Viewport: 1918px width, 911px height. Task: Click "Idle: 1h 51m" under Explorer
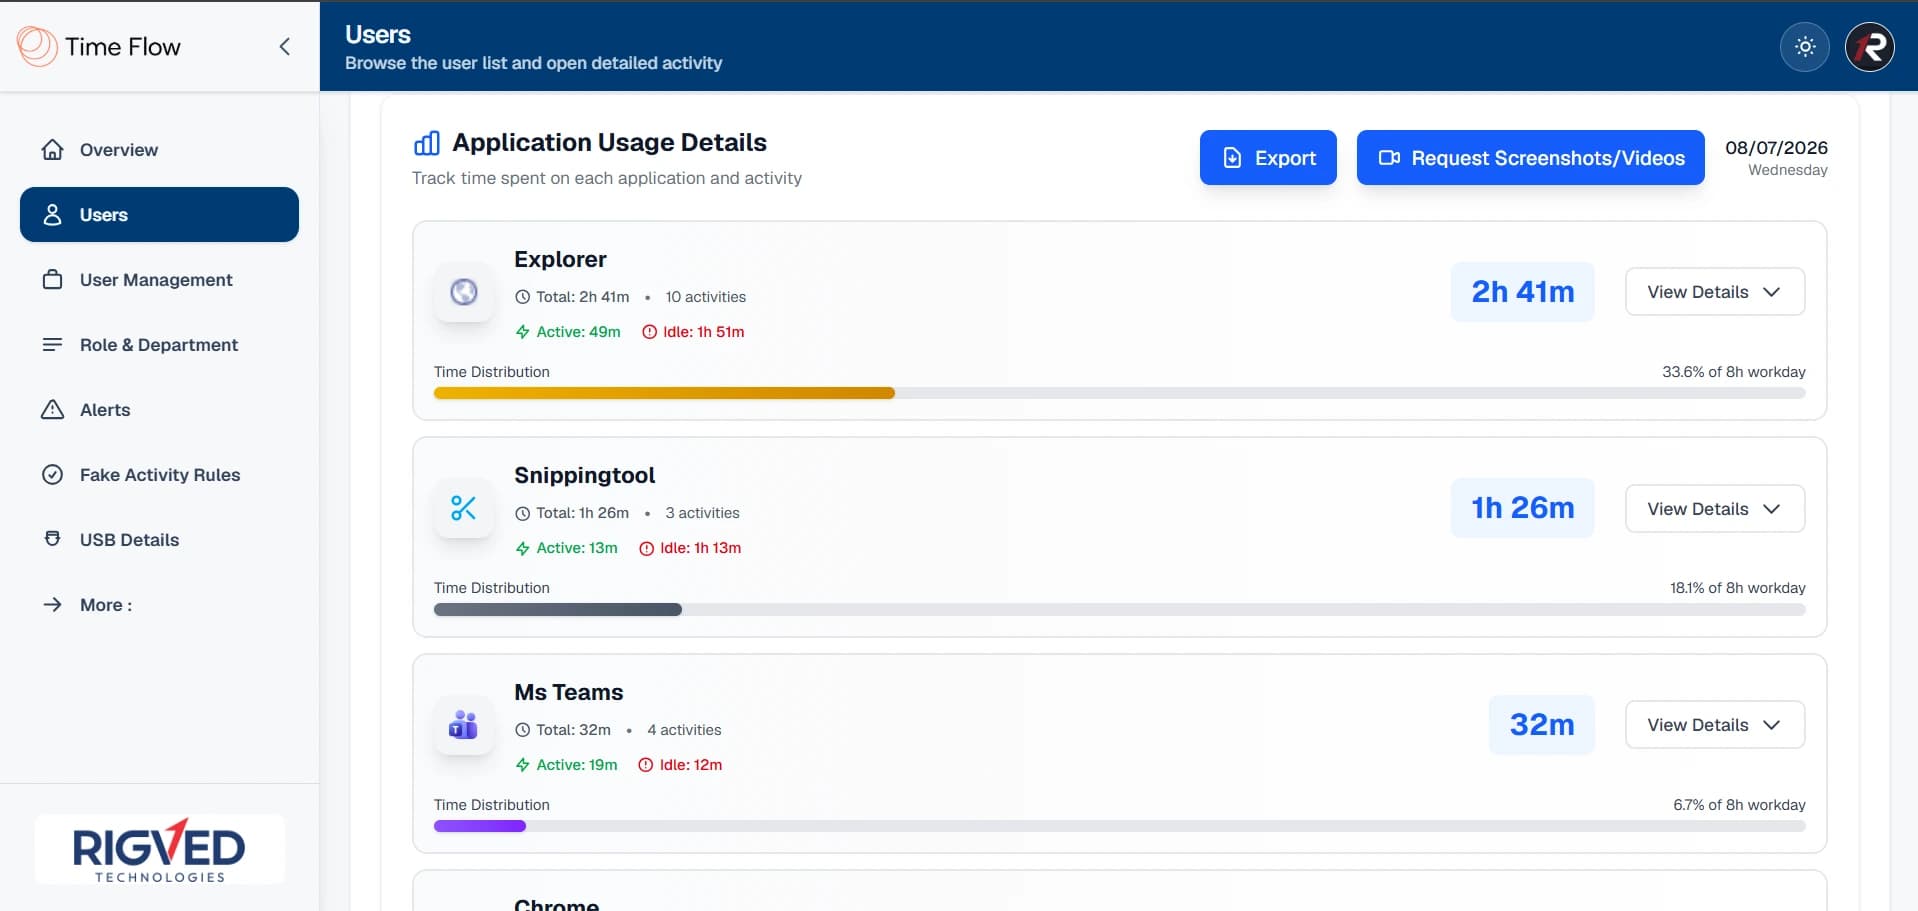[x=693, y=332]
